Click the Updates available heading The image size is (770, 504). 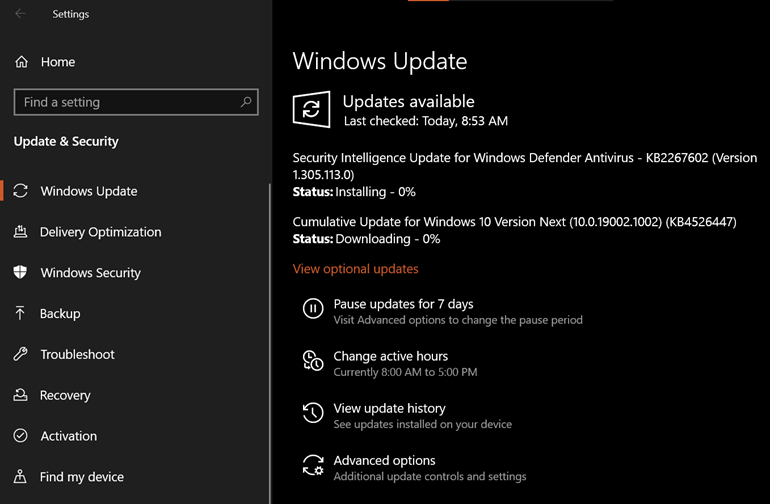(x=408, y=101)
